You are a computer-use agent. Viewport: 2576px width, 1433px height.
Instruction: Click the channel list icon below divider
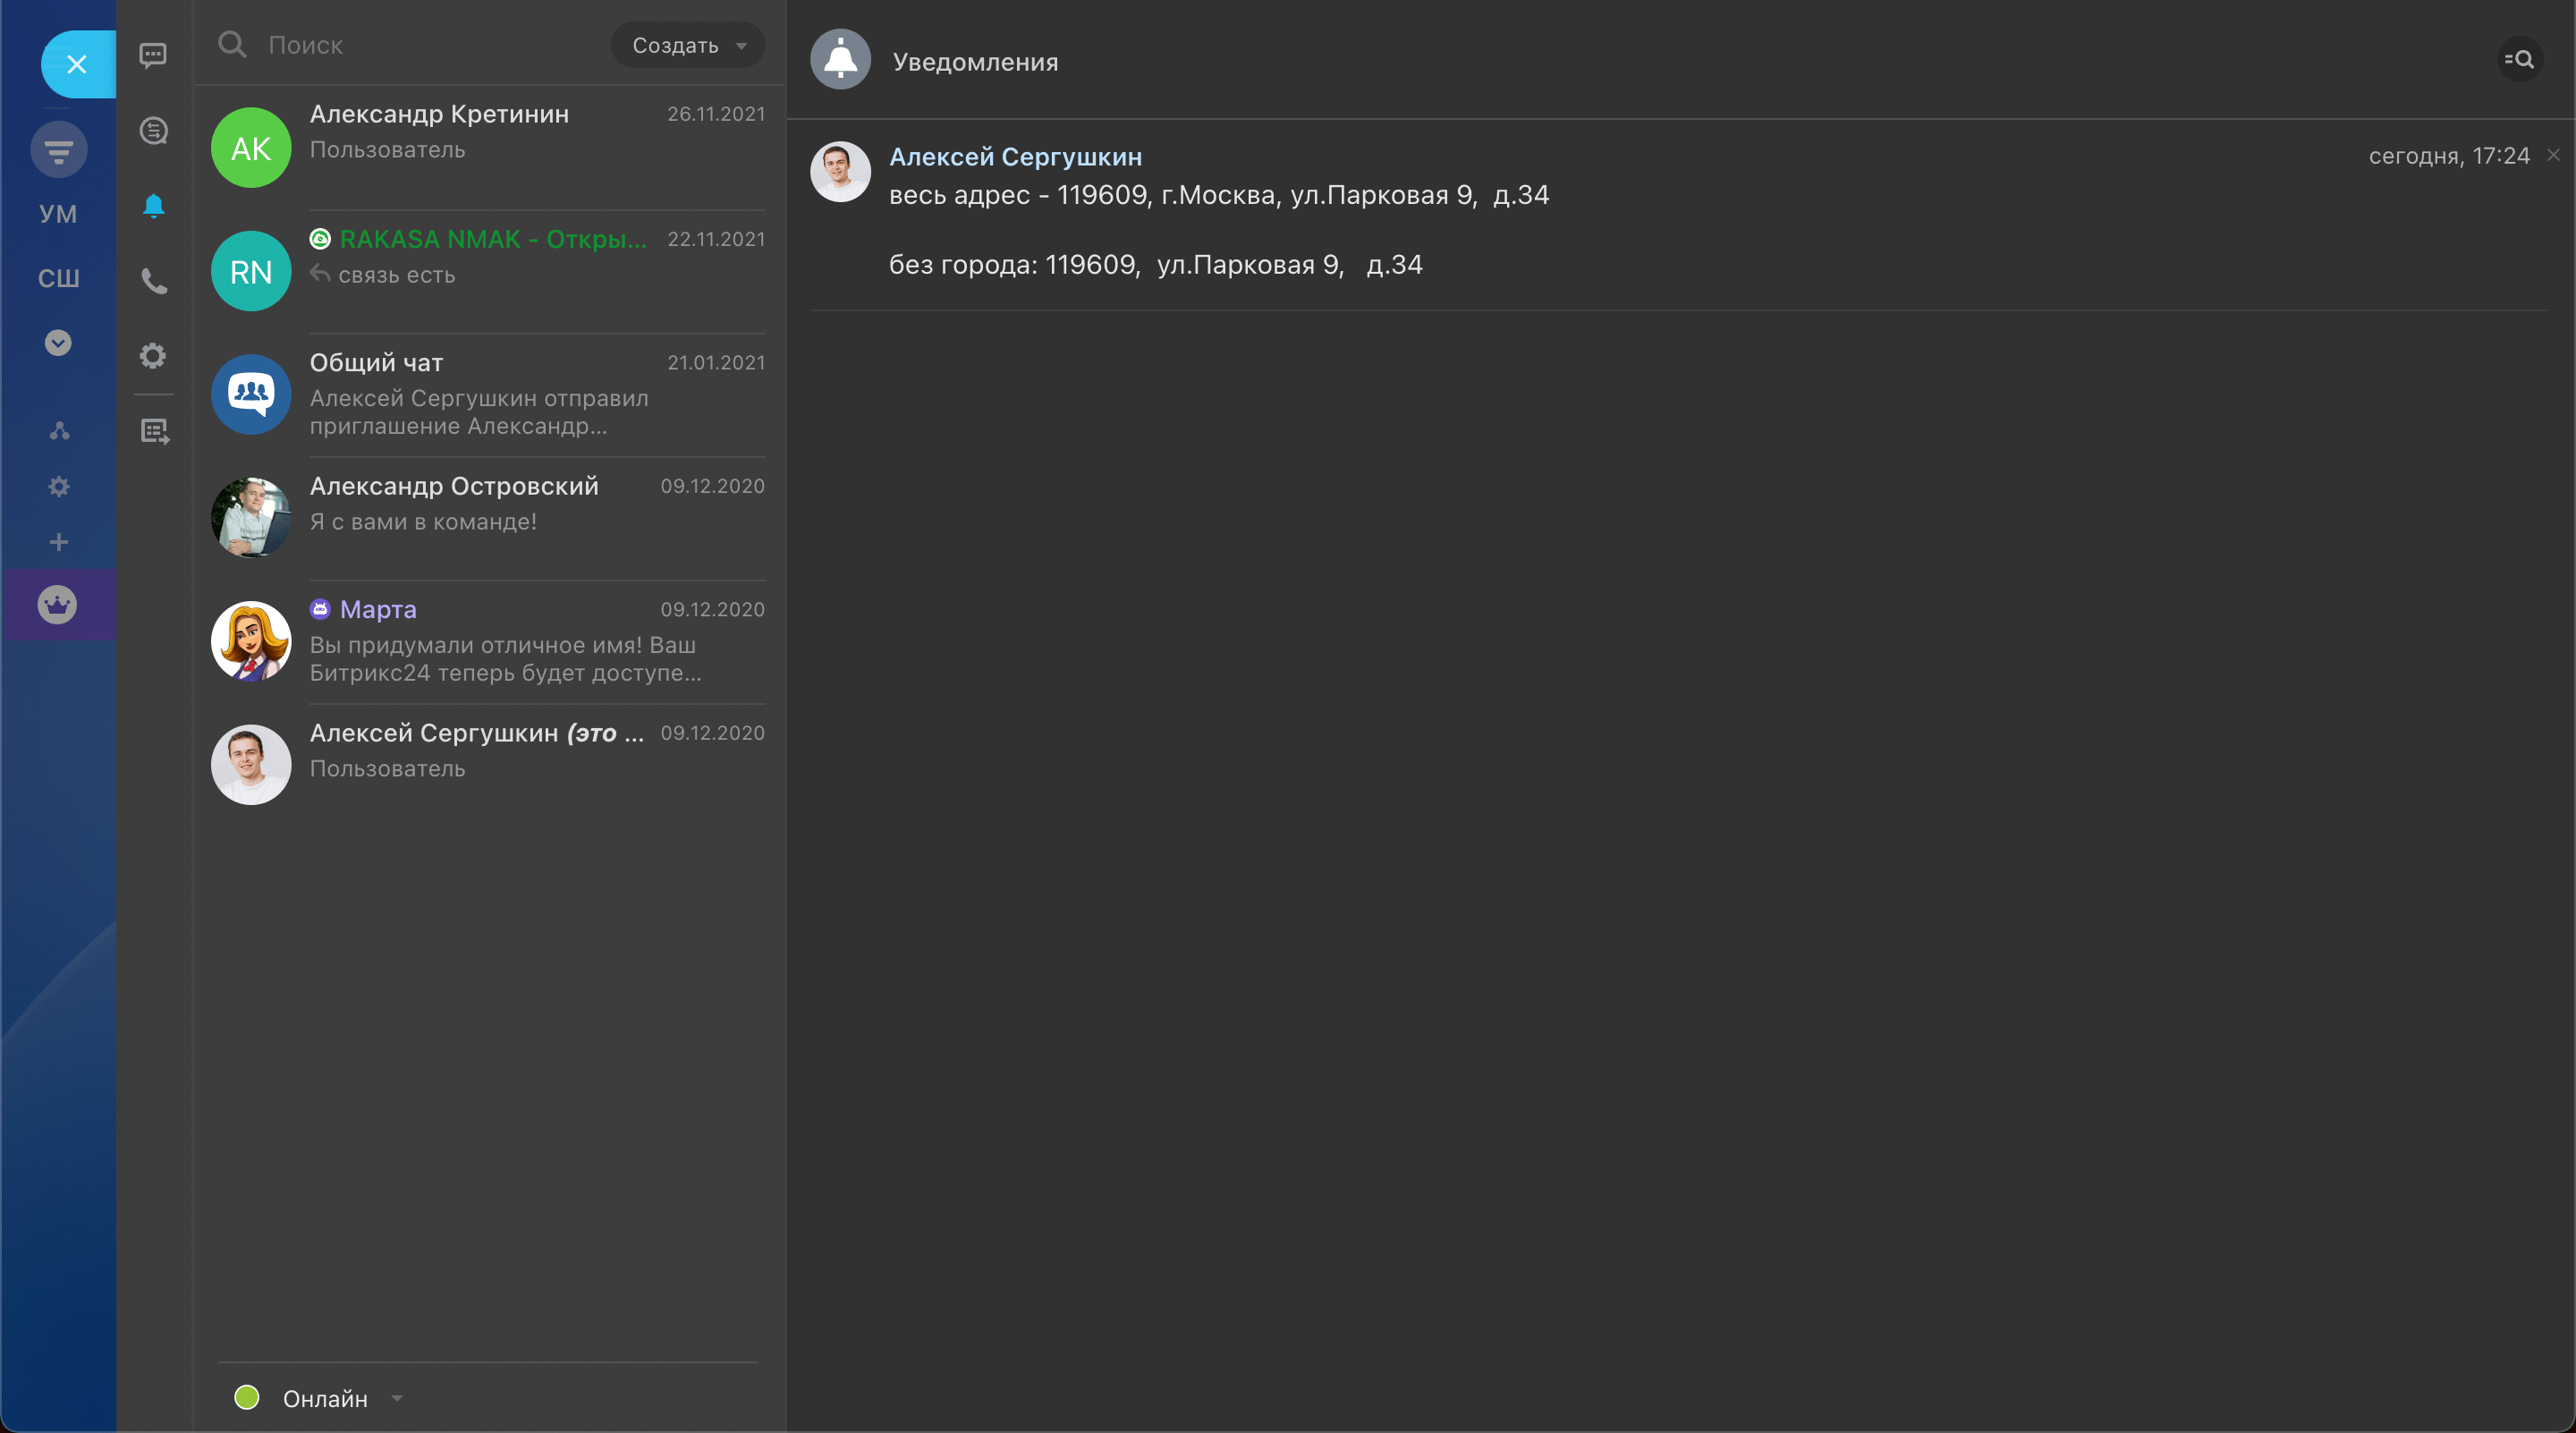(x=153, y=432)
